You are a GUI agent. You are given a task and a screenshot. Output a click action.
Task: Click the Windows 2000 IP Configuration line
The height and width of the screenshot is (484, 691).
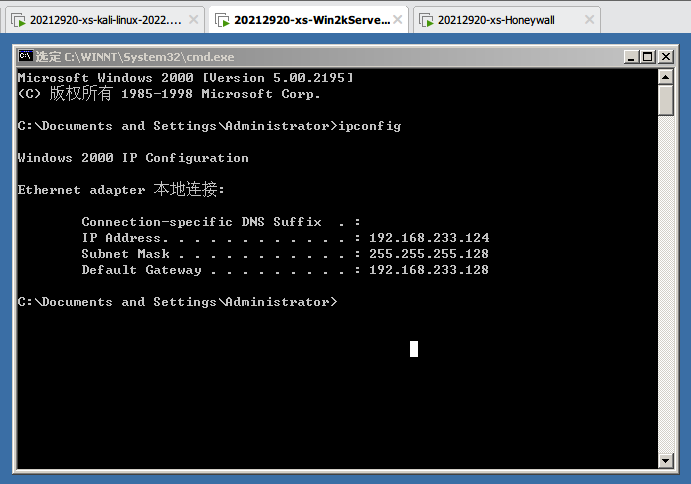point(133,158)
